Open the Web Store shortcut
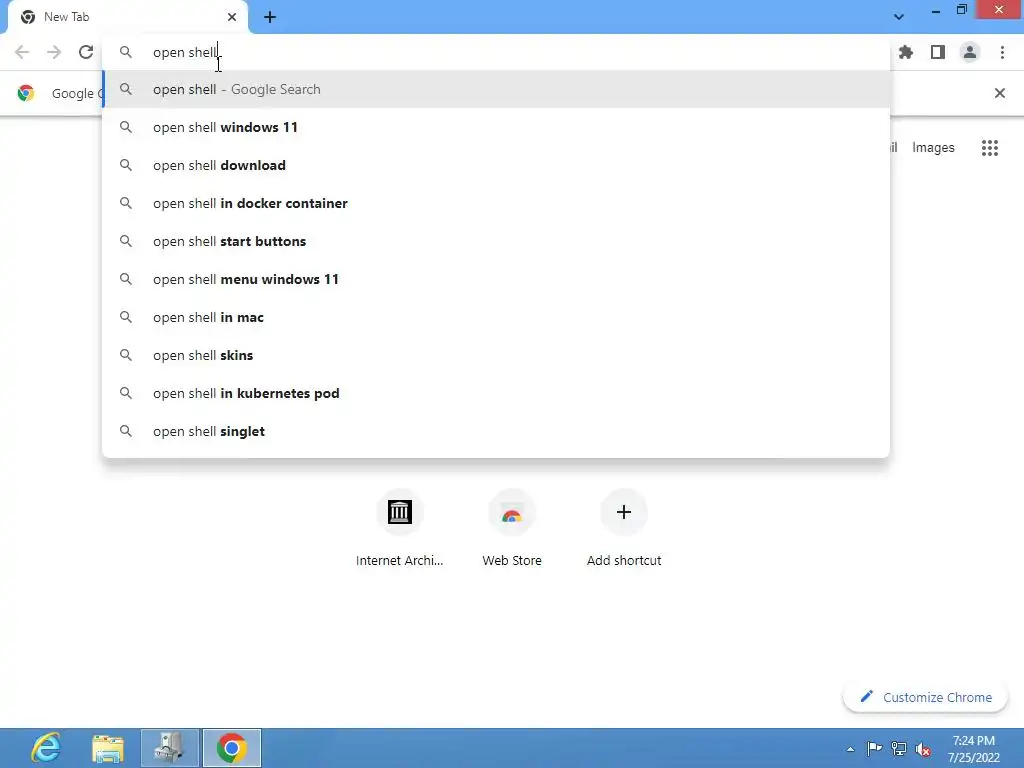The image size is (1024, 768). click(x=512, y=529)
